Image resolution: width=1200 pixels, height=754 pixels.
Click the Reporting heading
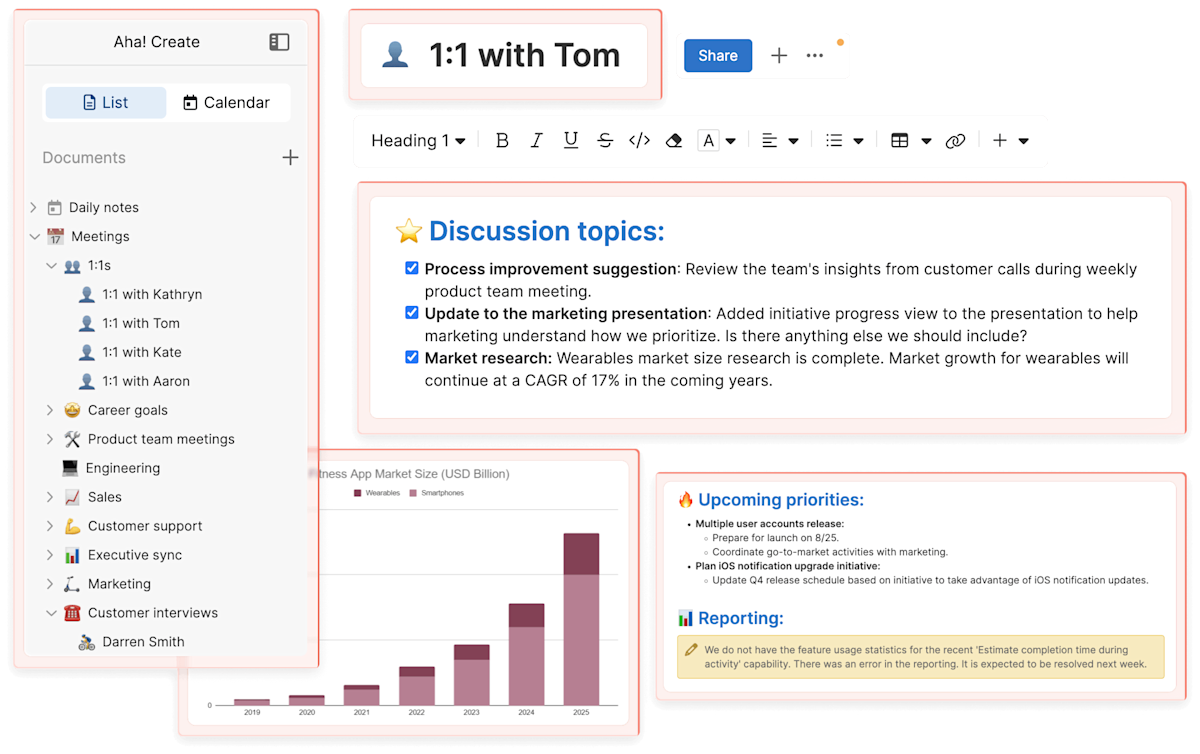point(740,618)
